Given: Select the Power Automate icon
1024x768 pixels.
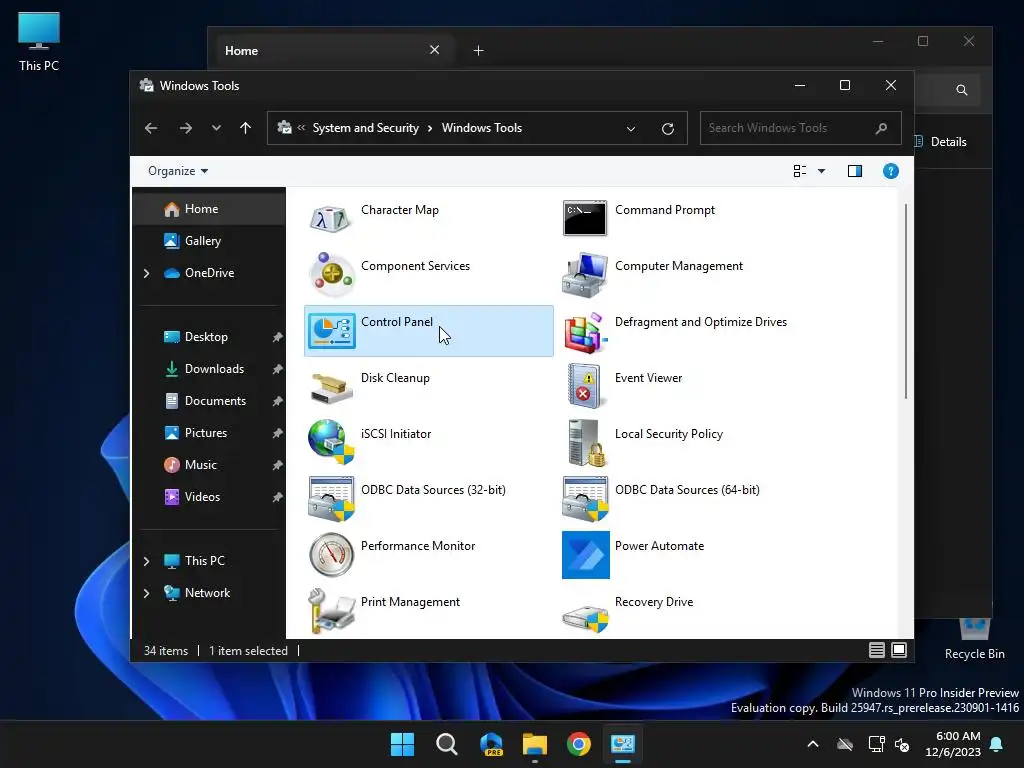Looking at the screenshot, I should pos(586,555).
